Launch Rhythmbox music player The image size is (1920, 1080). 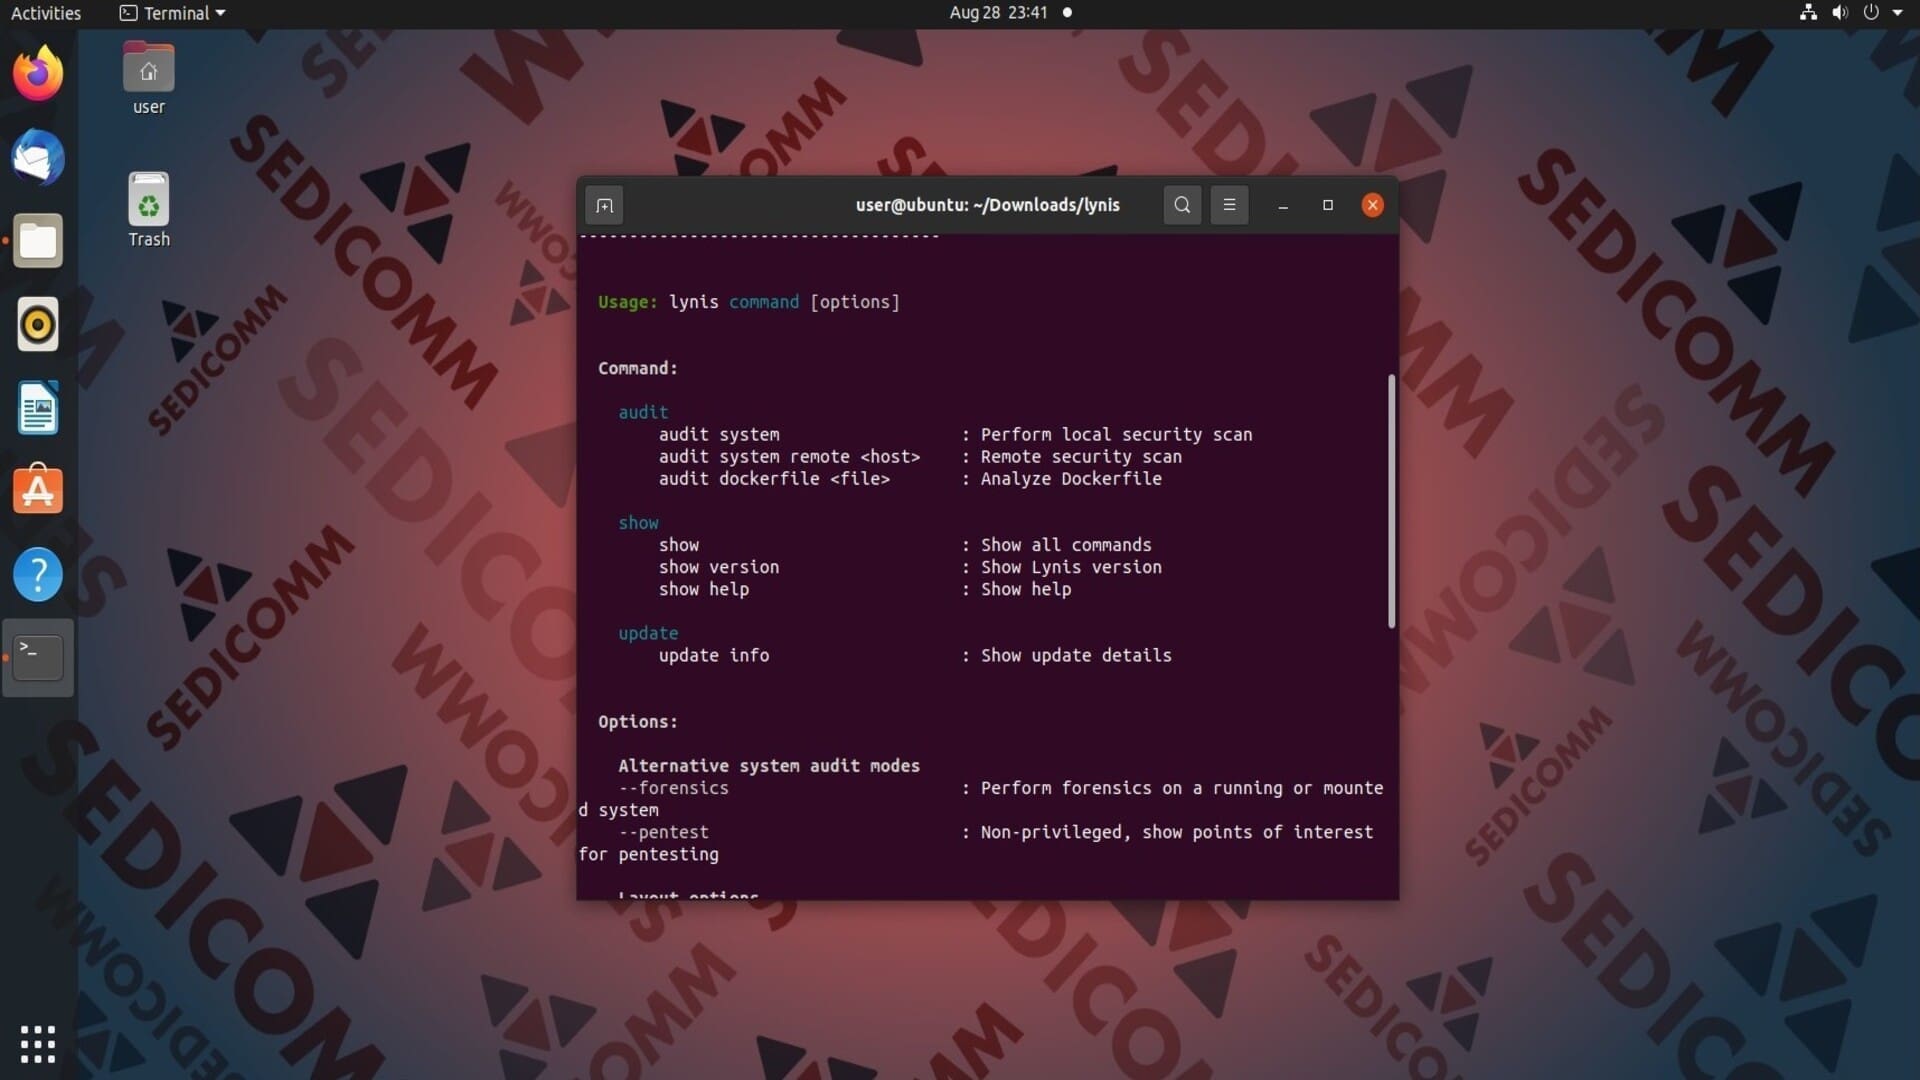click(x=38, y=324)
